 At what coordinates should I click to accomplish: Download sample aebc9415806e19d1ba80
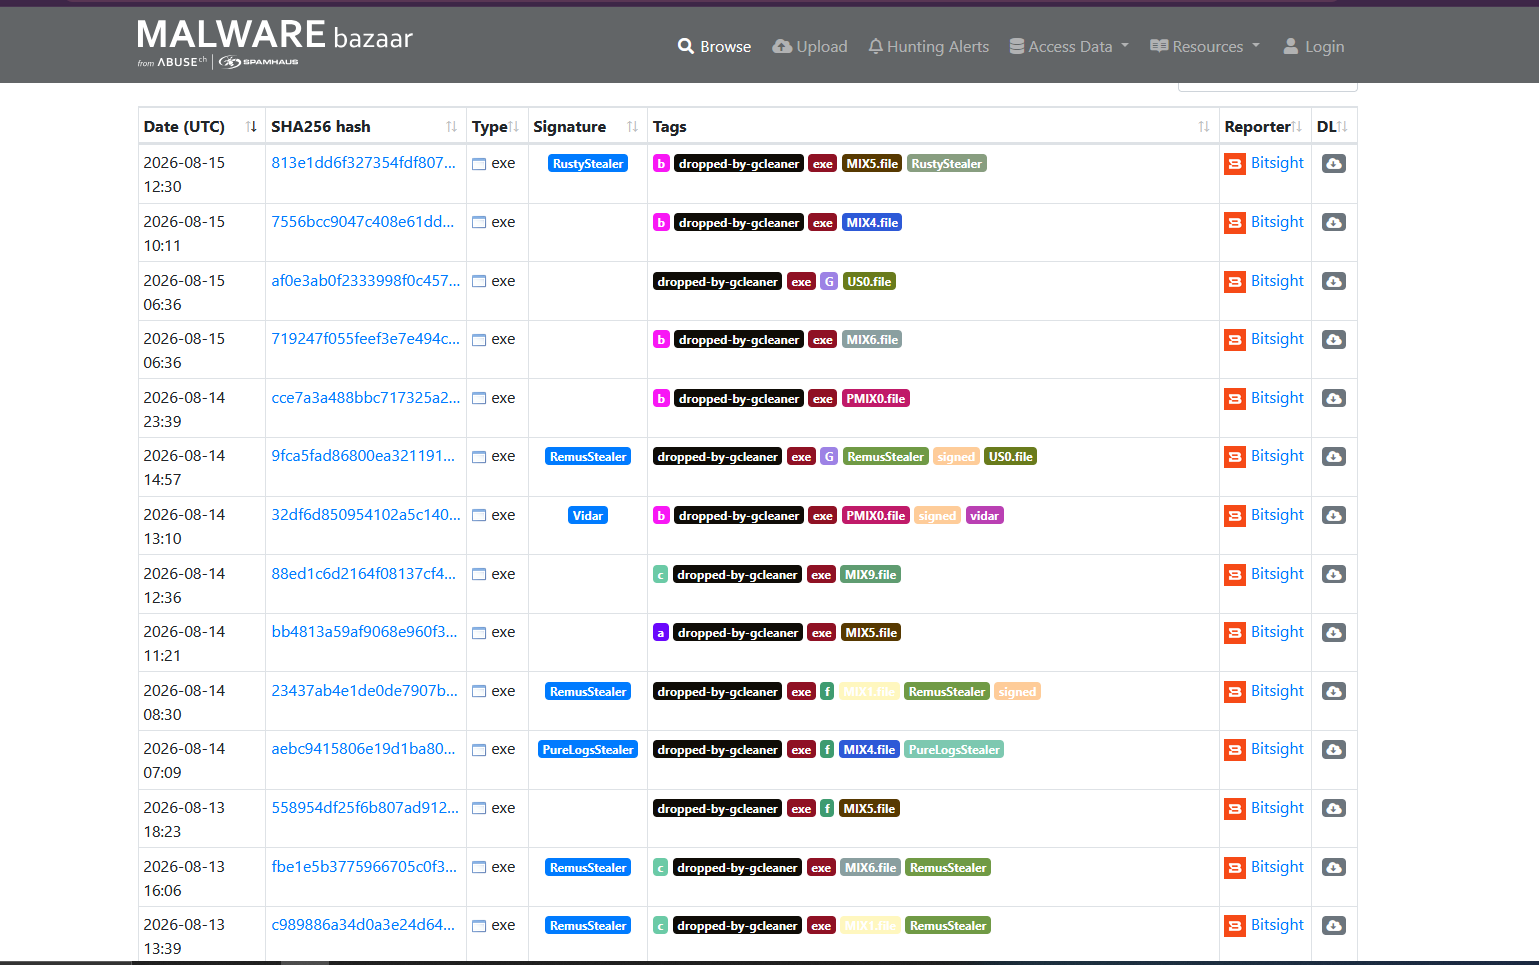coord(1333,749)
